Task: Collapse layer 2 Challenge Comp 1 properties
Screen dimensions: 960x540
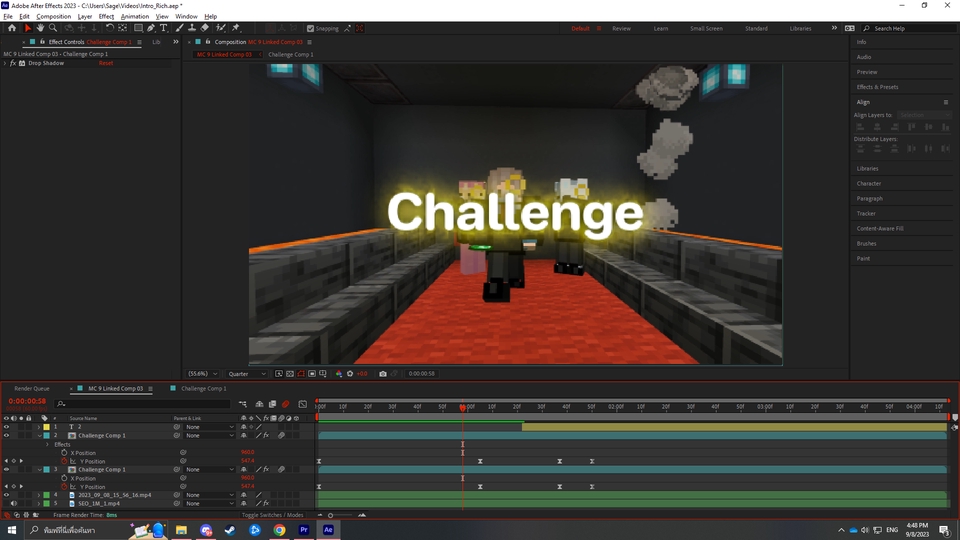Action: coord(39,435)
